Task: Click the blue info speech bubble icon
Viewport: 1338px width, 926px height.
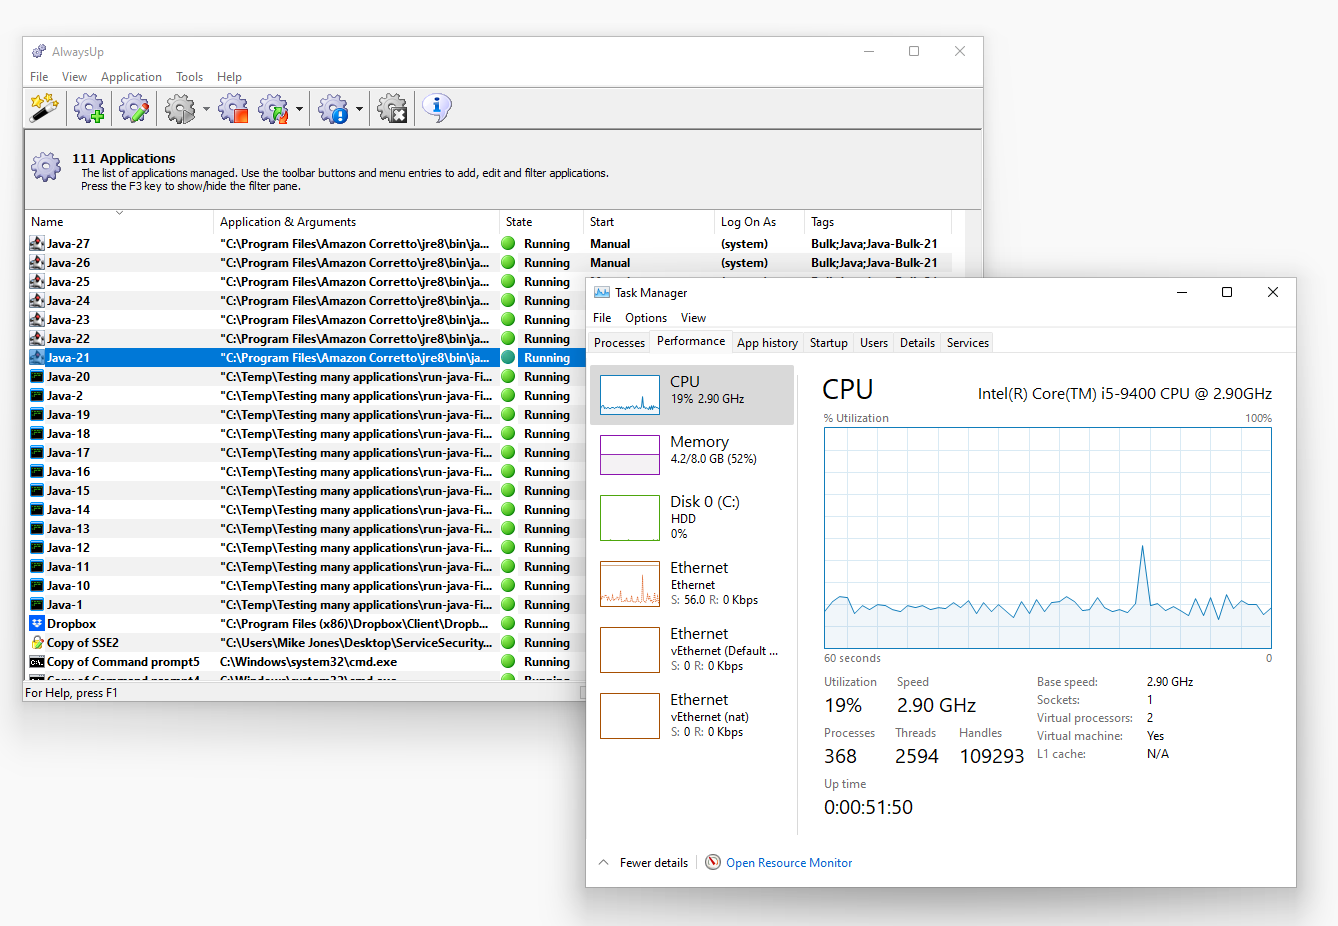Action: coord(437,107)
